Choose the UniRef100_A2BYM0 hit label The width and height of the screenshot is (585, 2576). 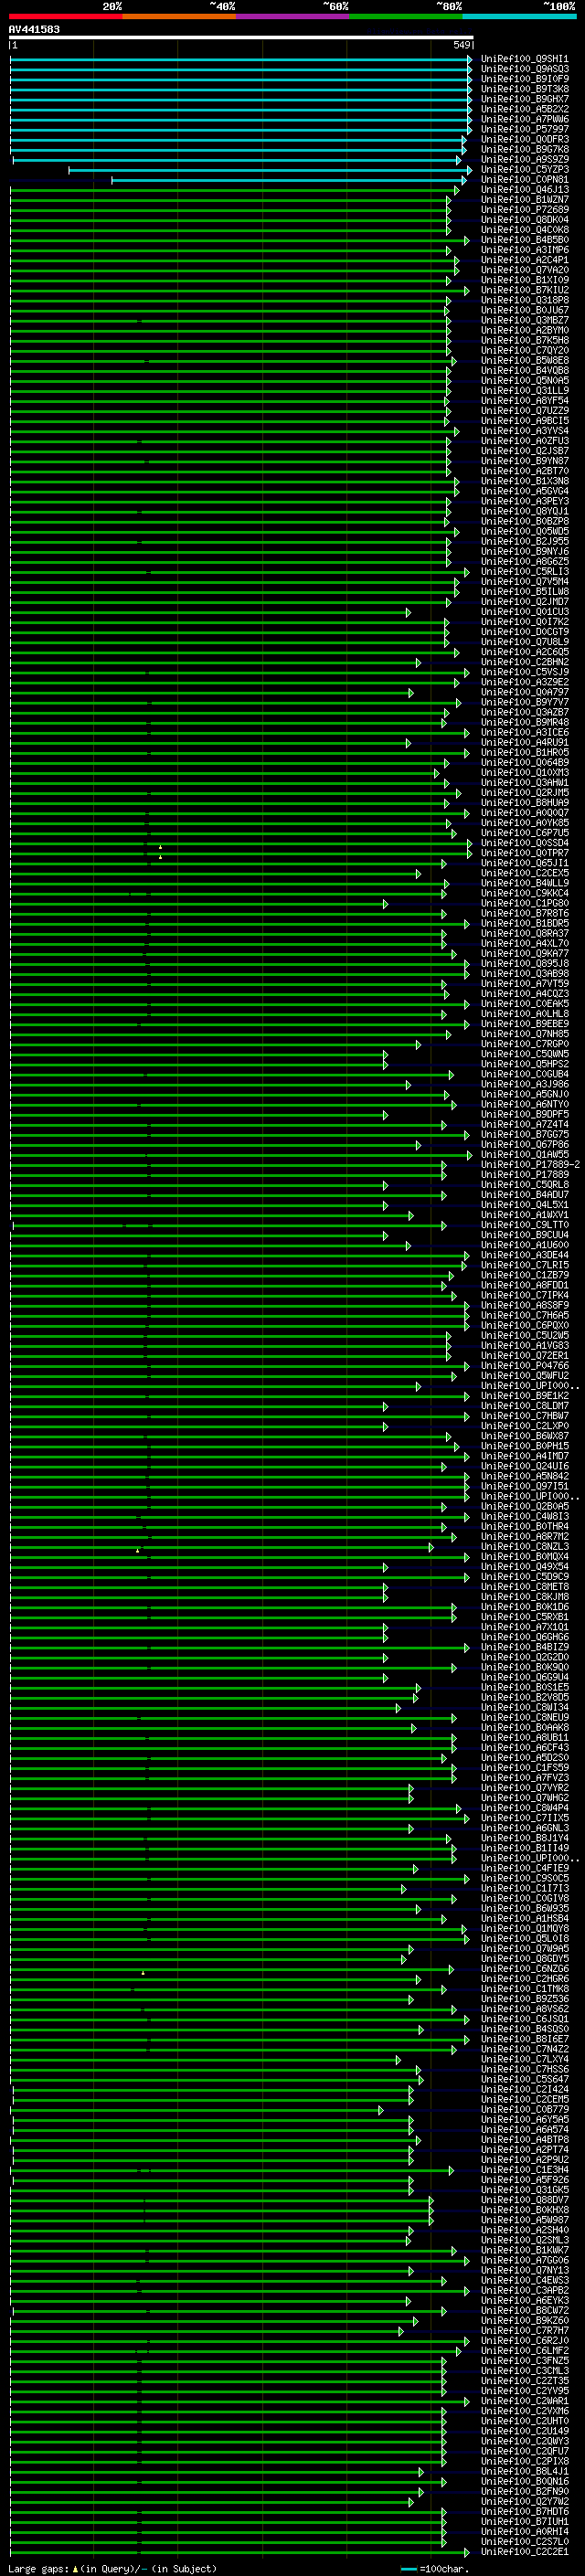(x=524, y=330)
